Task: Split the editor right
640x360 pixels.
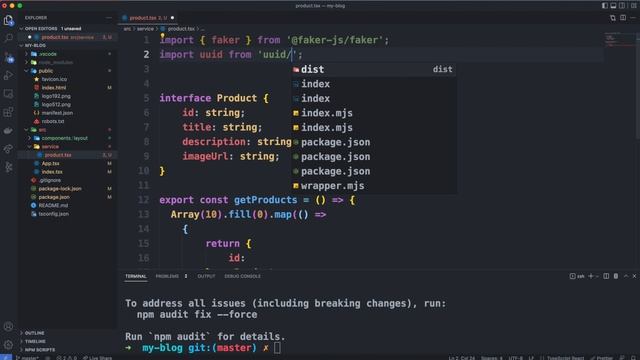Action: tap(623, 18)
